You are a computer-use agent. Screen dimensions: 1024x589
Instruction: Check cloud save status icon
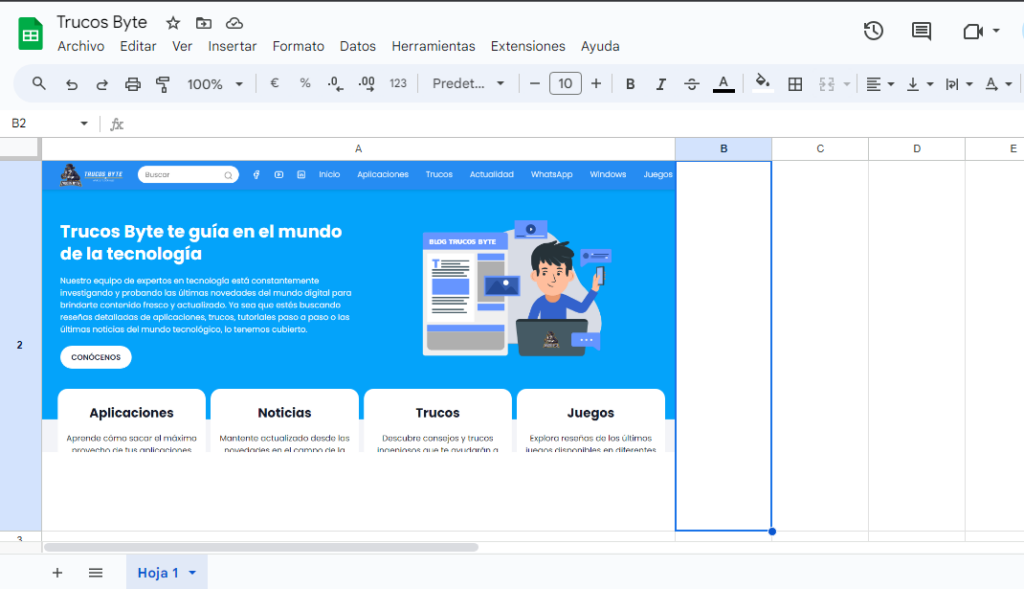click(x=234, y=24)
